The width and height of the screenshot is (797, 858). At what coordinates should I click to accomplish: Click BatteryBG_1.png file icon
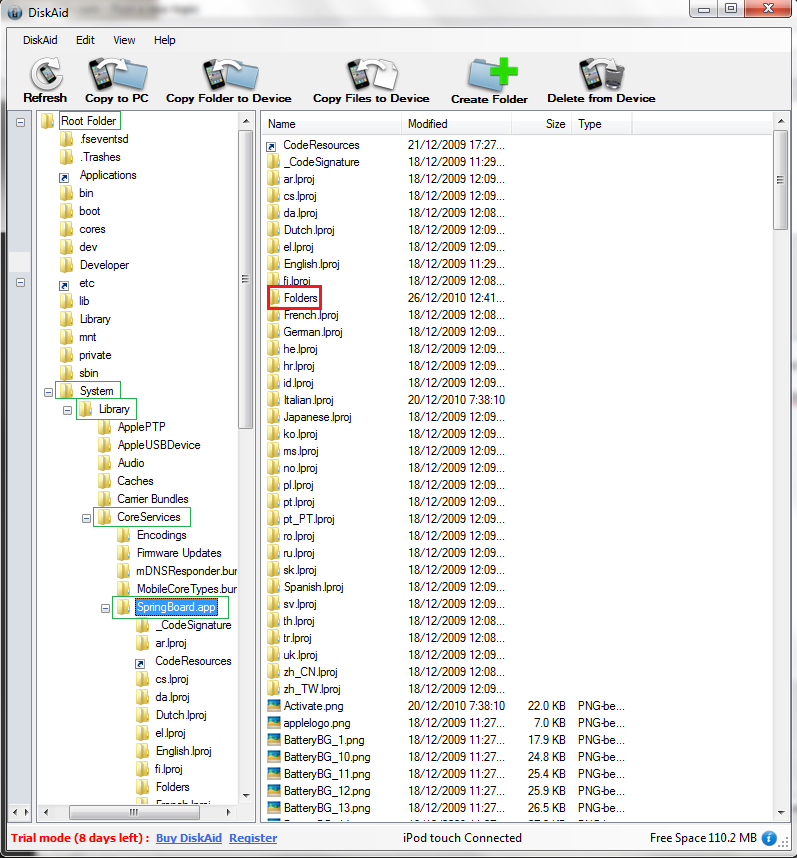tap(274, 739)
